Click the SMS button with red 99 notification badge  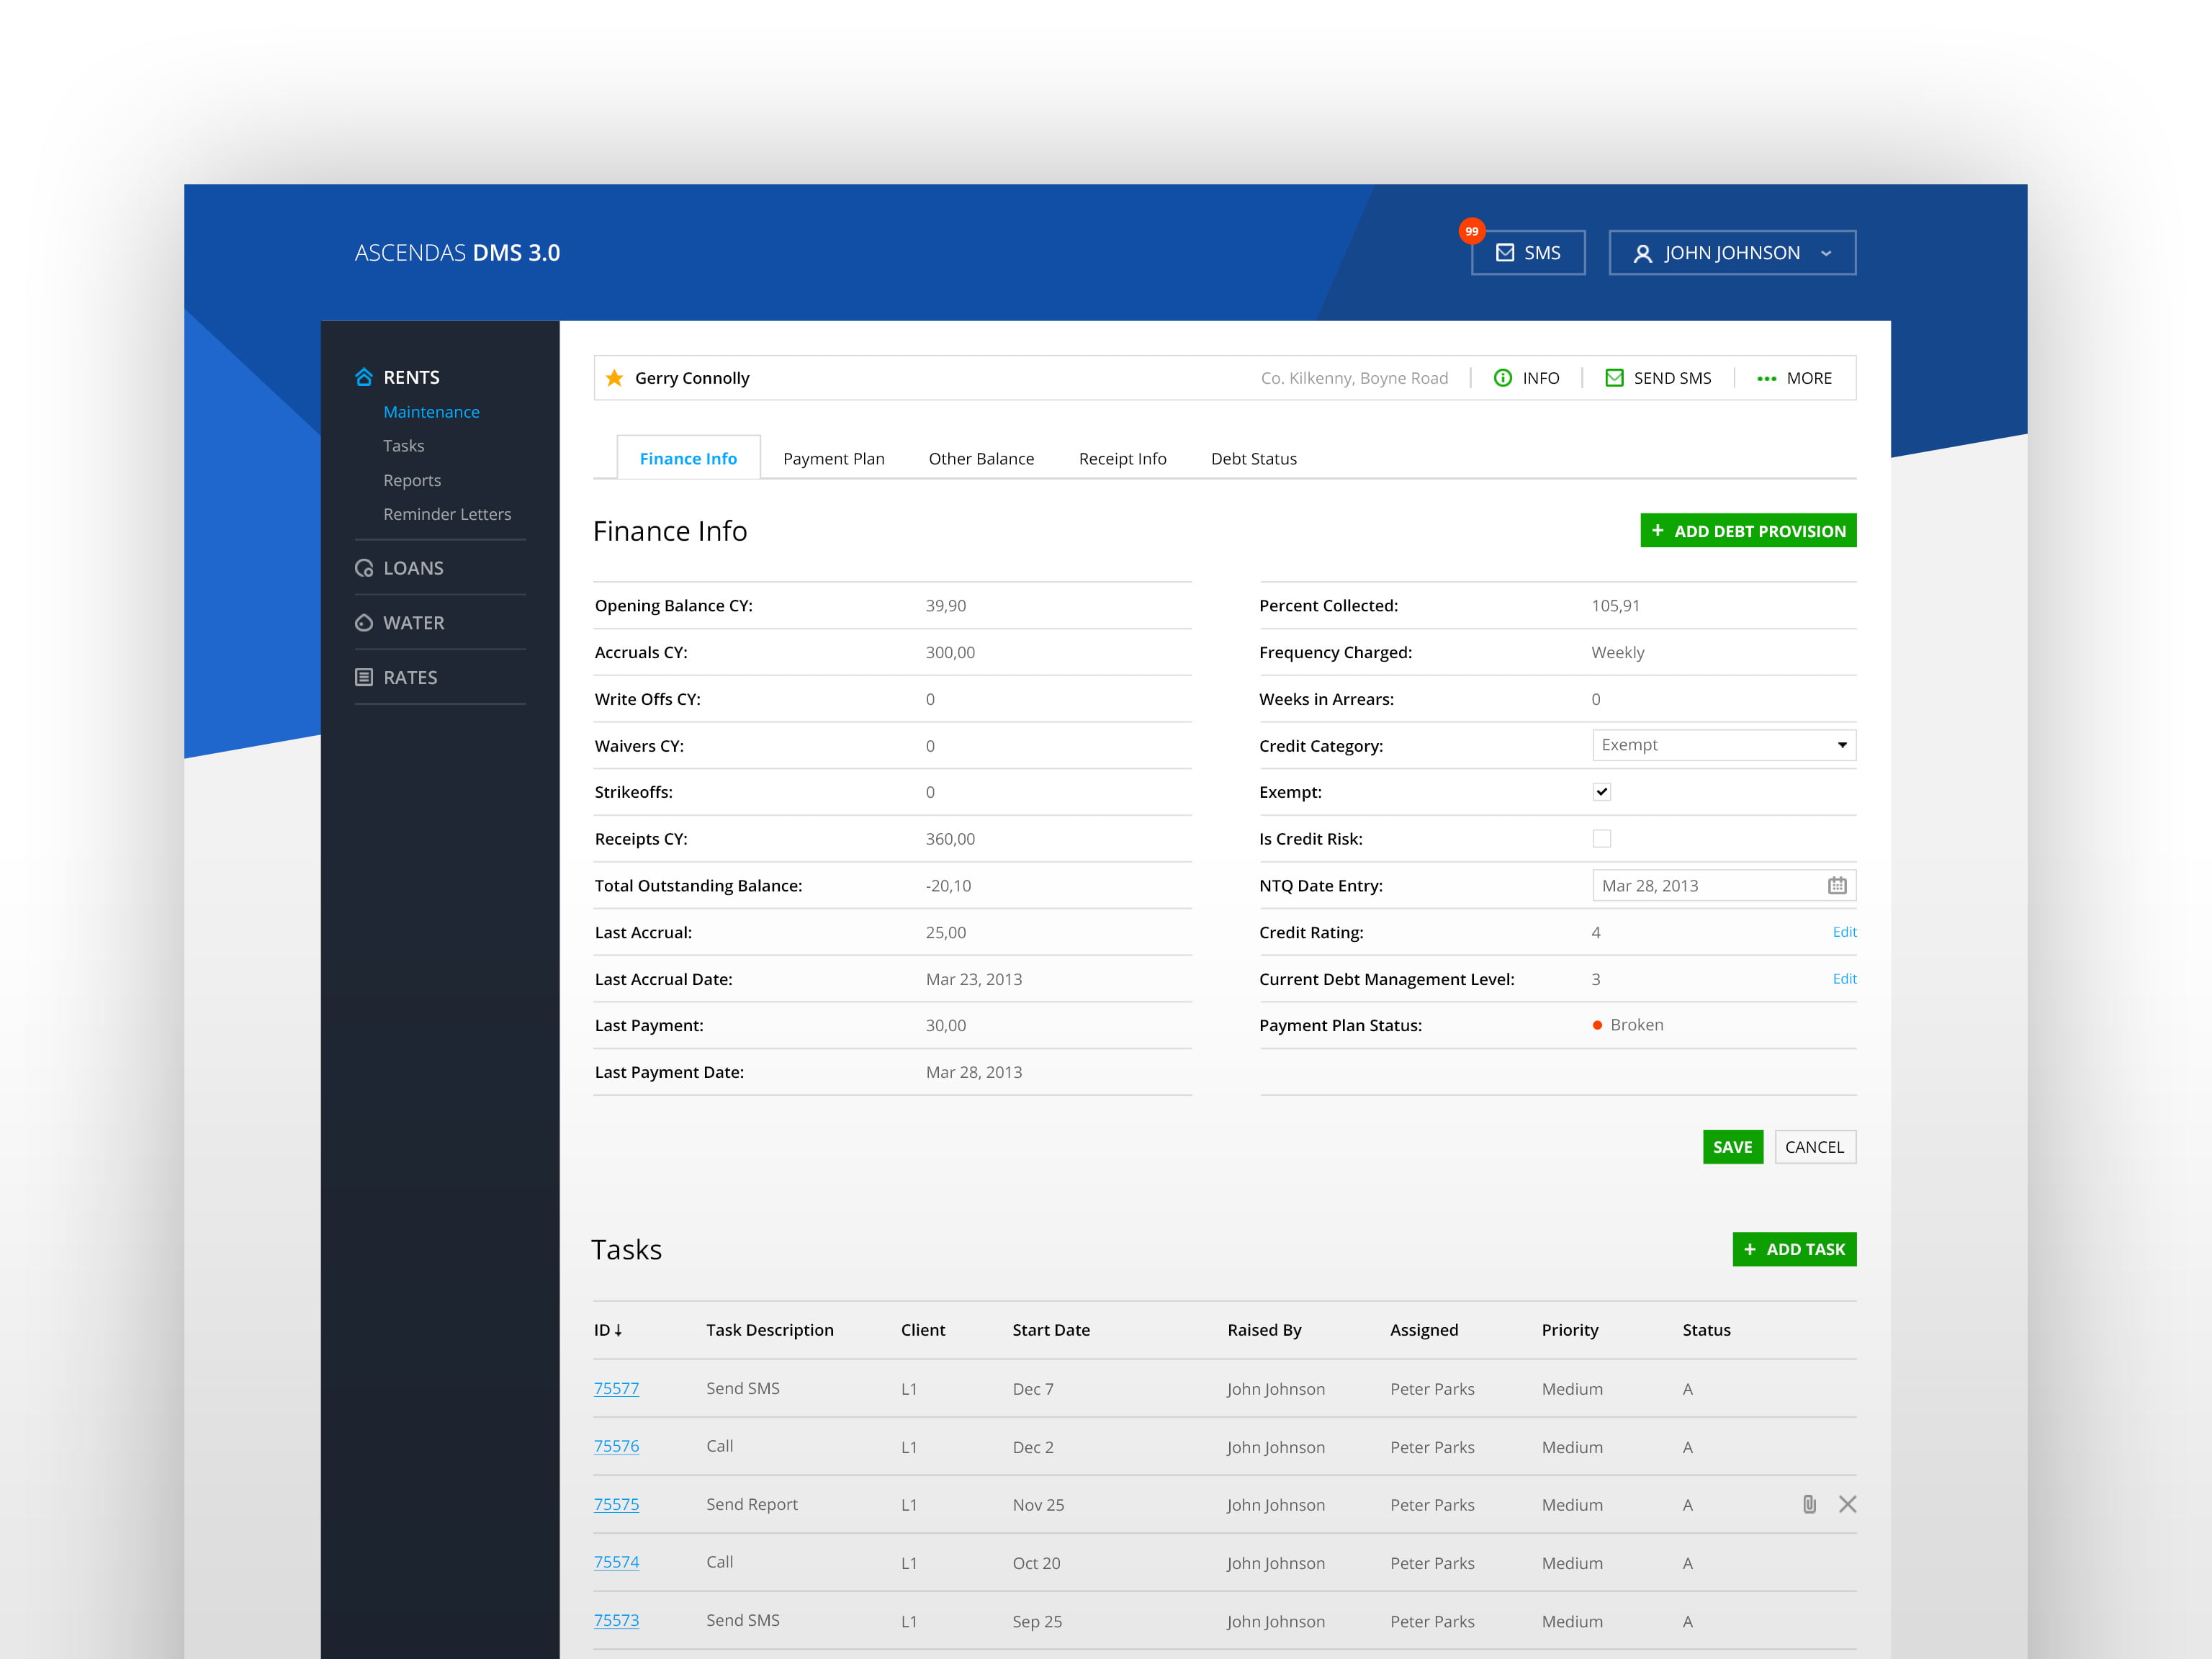coord(1527,253)
